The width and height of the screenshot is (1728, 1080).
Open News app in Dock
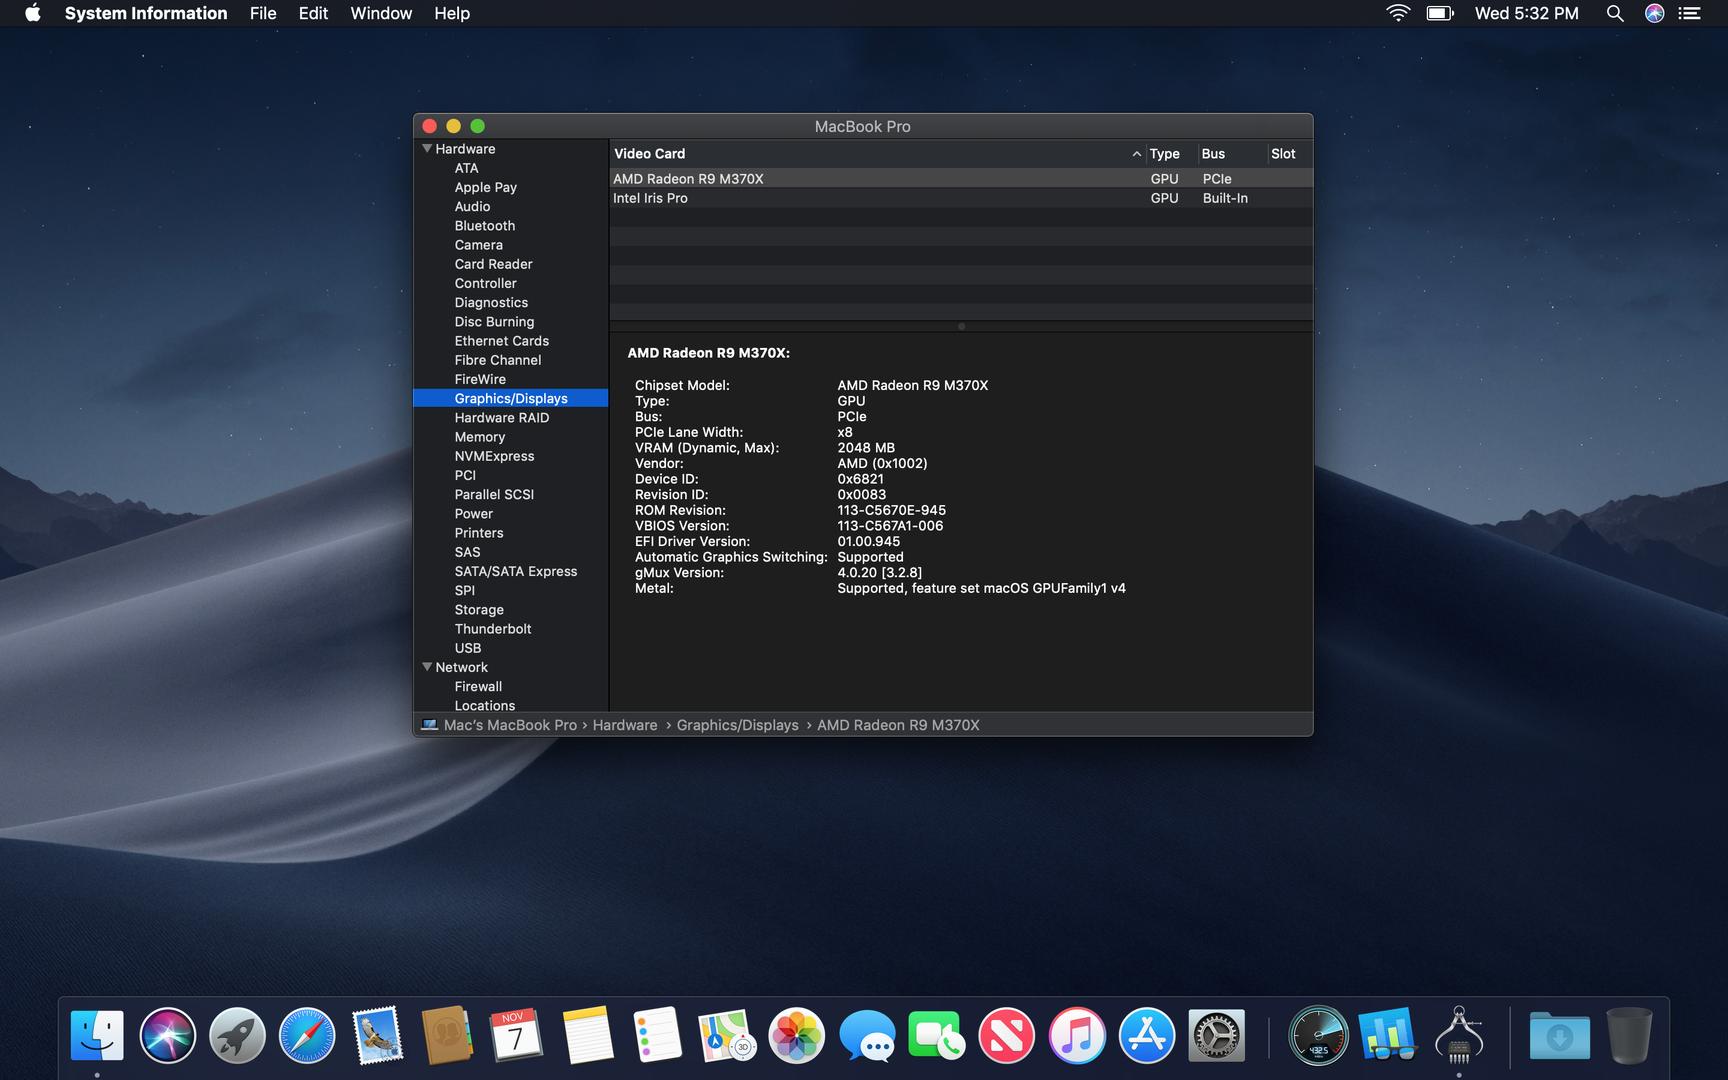click(x=1007, y=1035)
